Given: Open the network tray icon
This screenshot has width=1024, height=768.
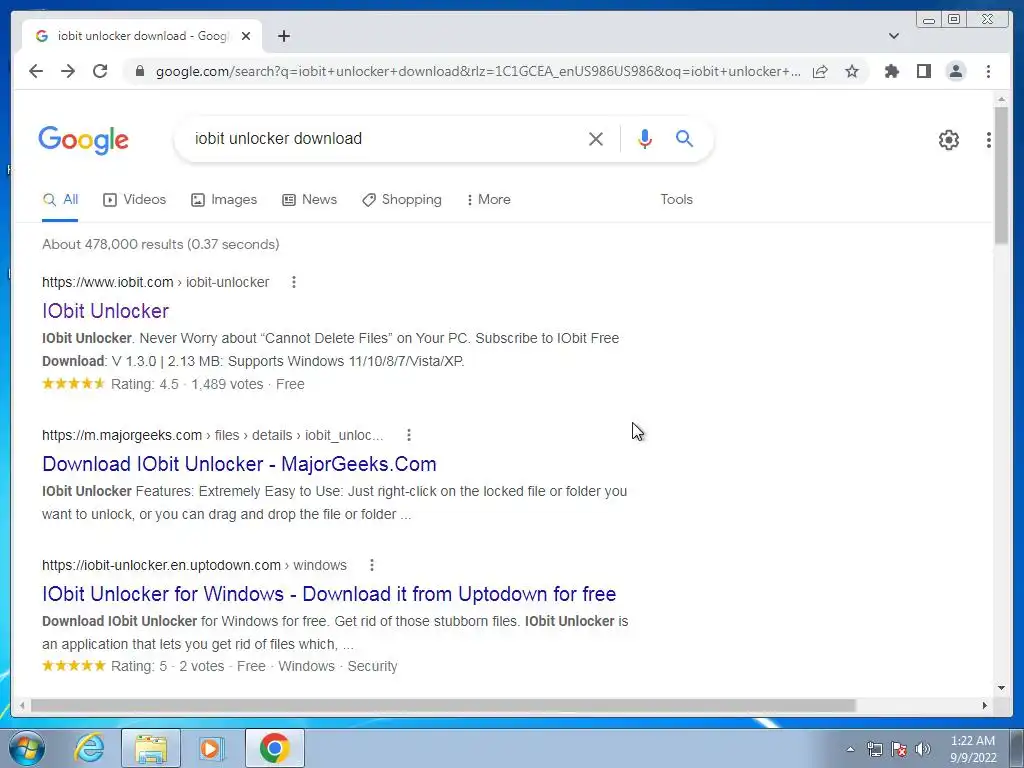Looking at the screenshot, I should [x=874, y=749].
